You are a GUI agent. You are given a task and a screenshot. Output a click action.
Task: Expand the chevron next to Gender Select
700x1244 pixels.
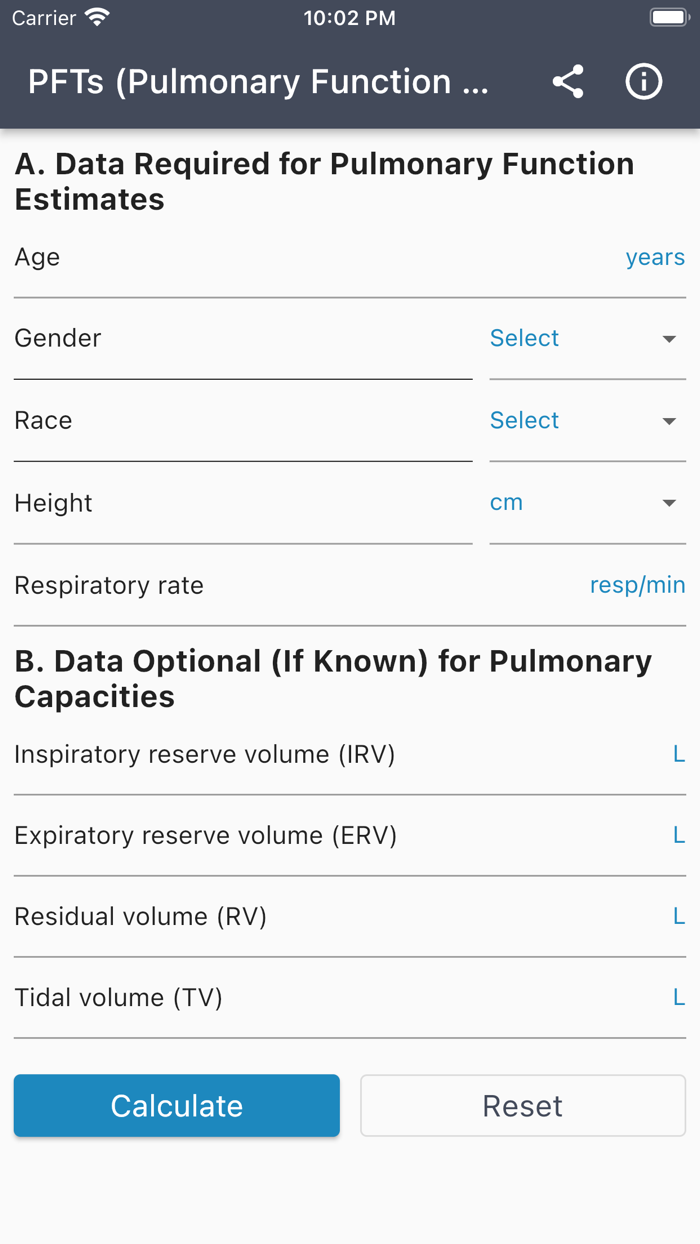click(669, 340)
